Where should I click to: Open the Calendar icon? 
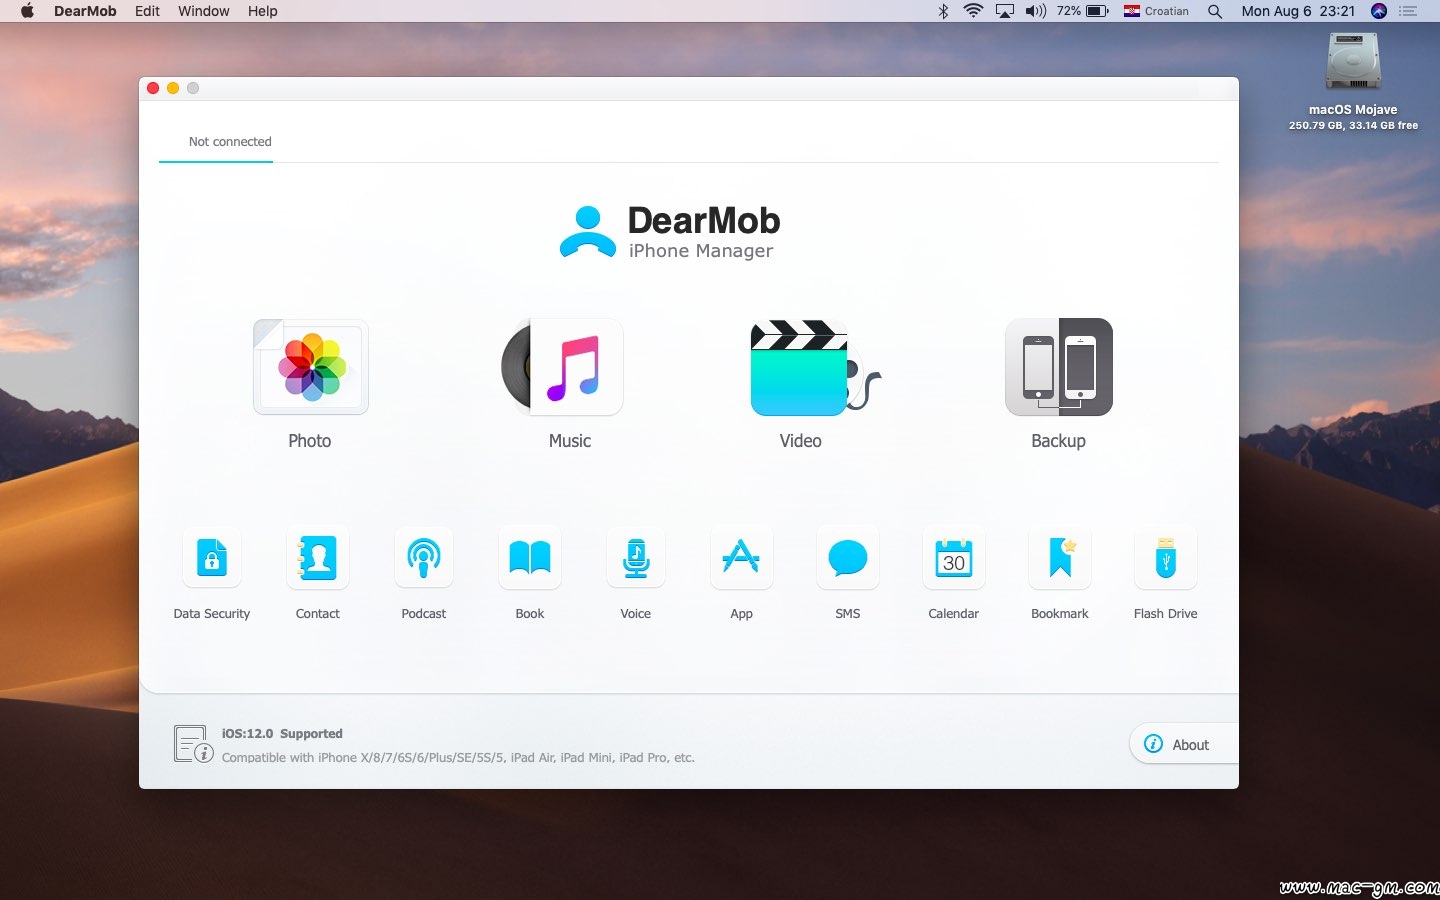[x=954, y=558]
